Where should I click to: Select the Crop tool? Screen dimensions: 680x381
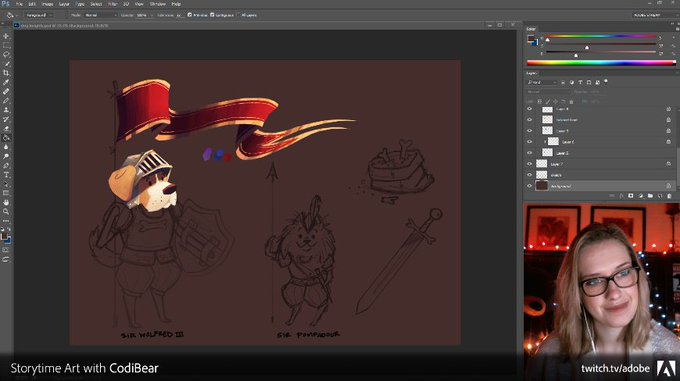coord(6,73)
